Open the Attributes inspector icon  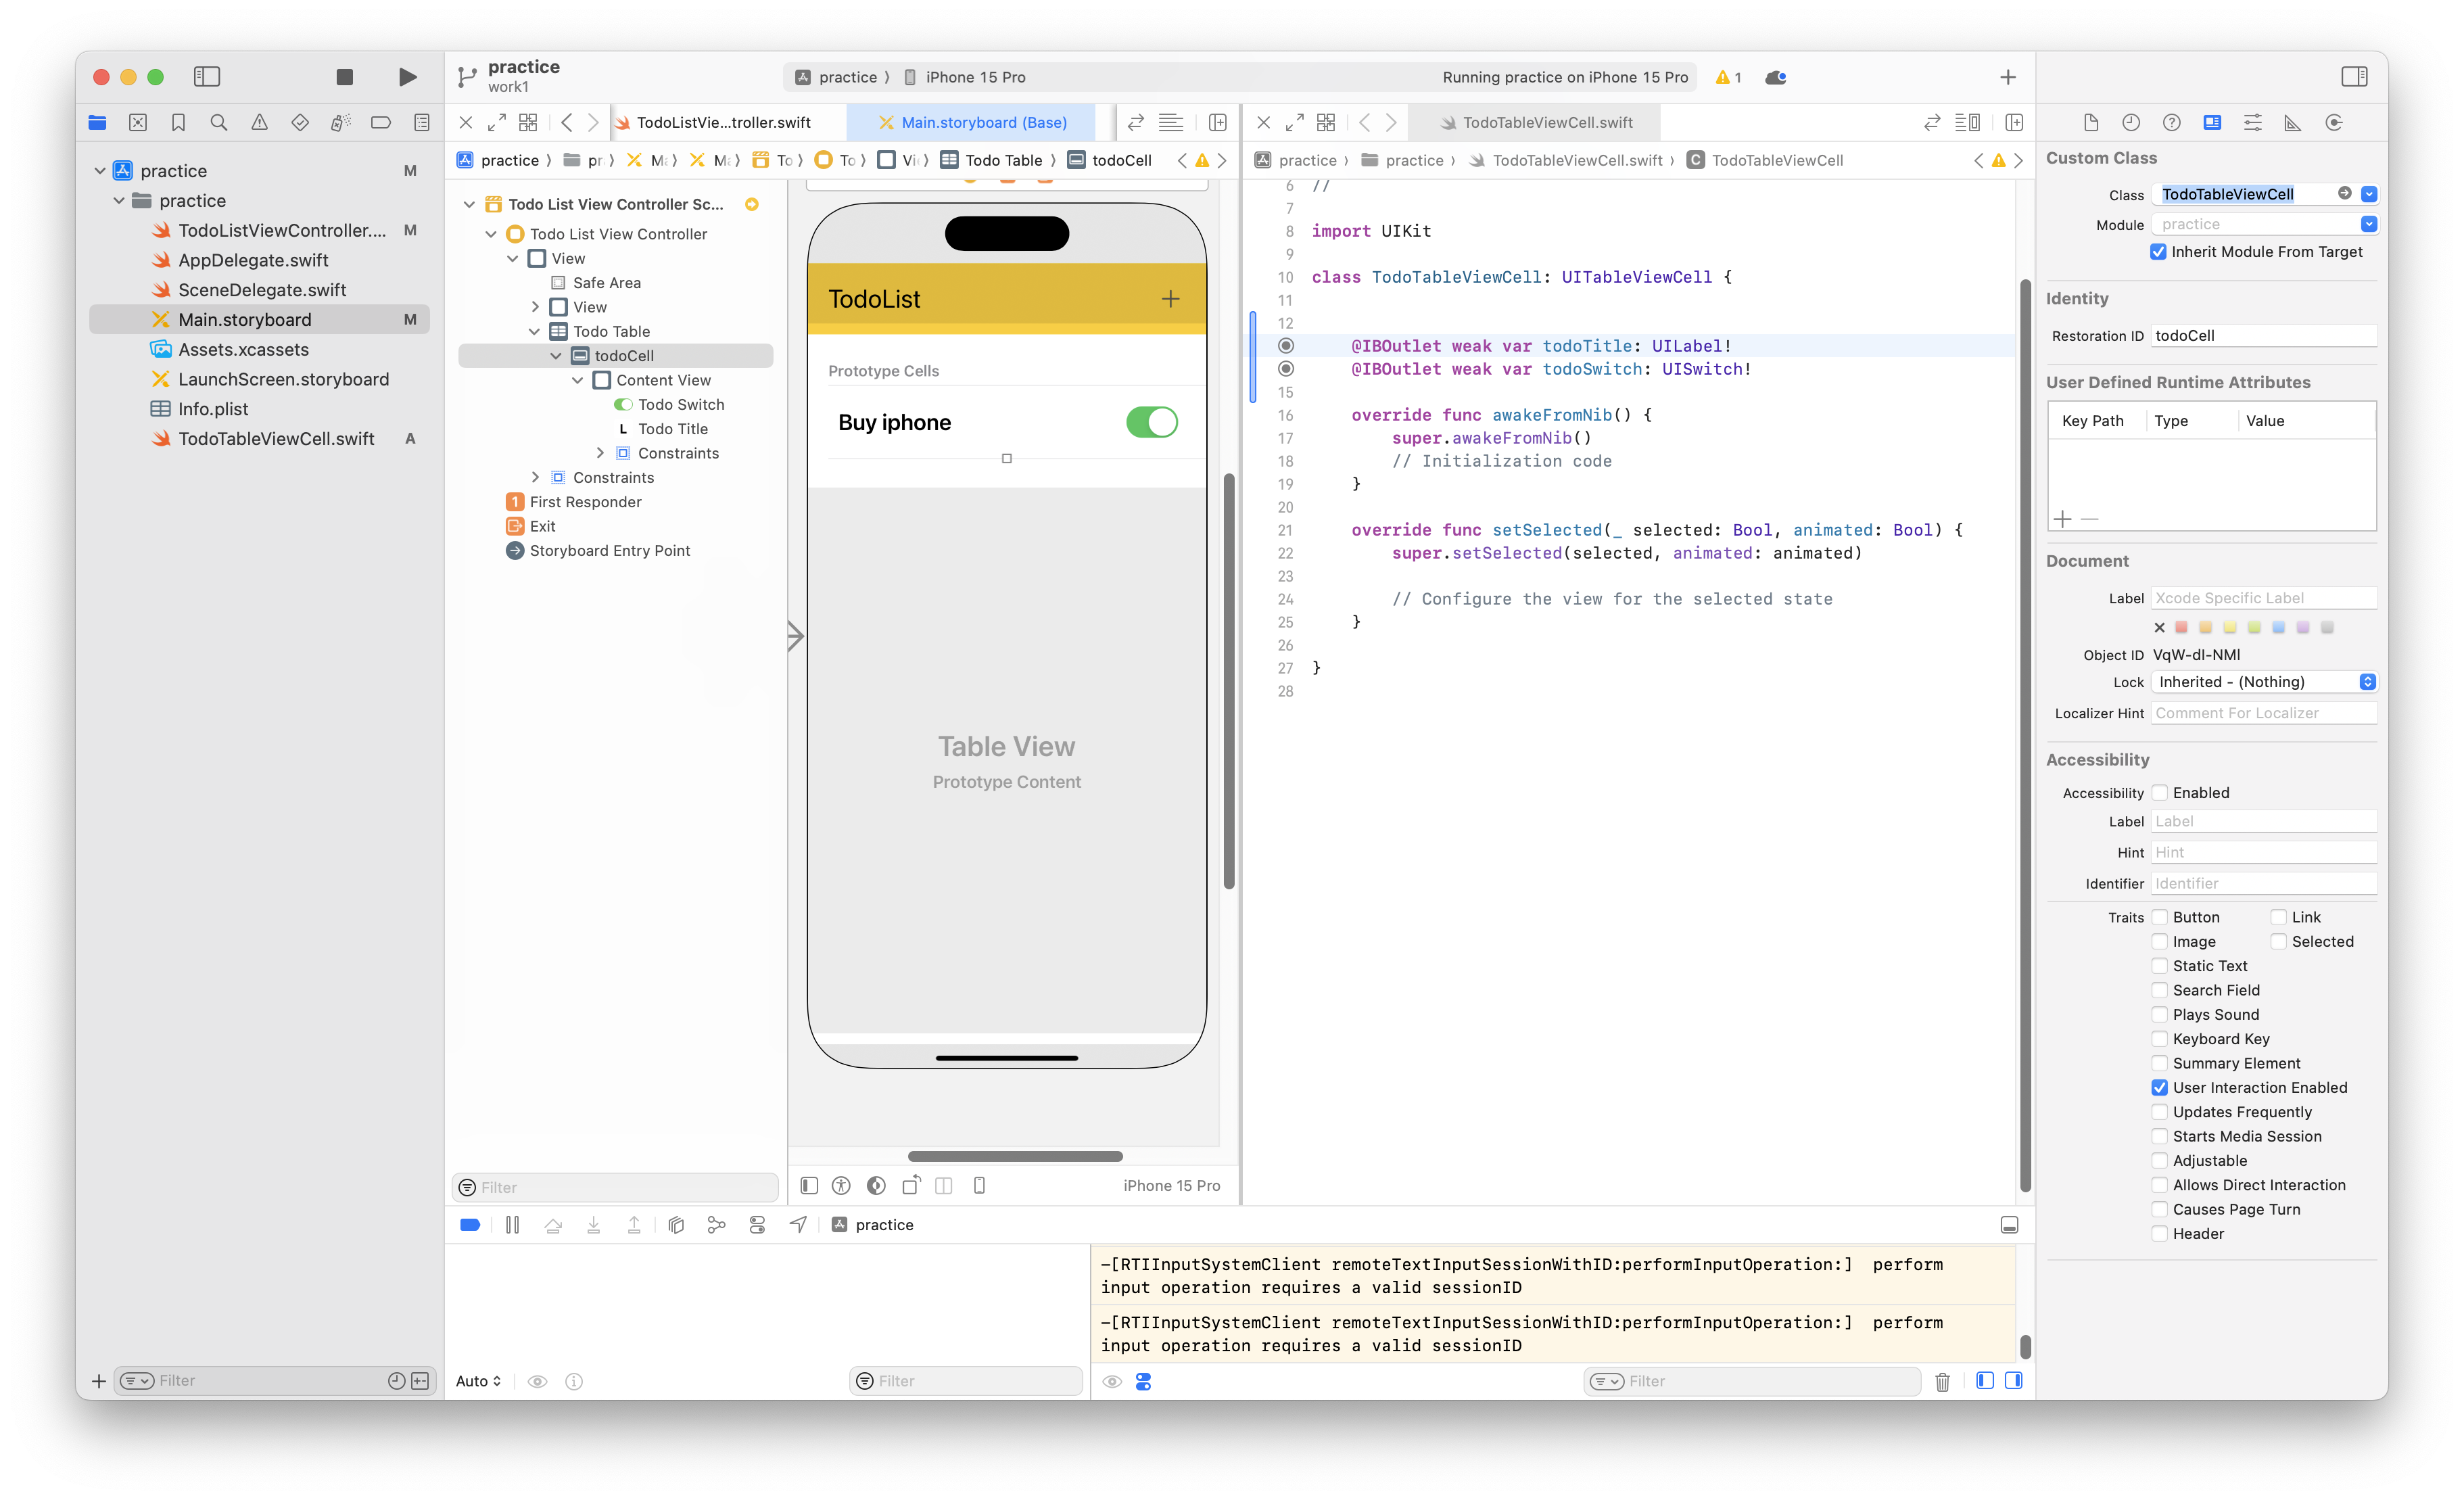2252,122
